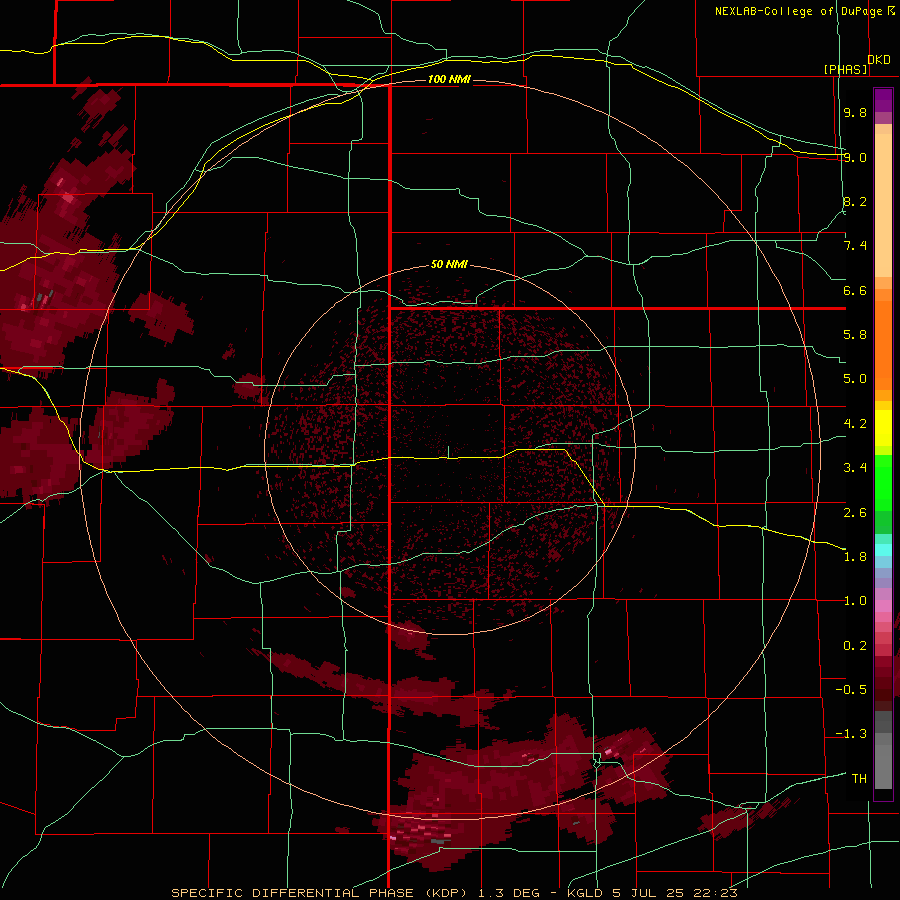900x900 pixels.
Task: Click the 4.2 legend value
Action: pos(855,424)
